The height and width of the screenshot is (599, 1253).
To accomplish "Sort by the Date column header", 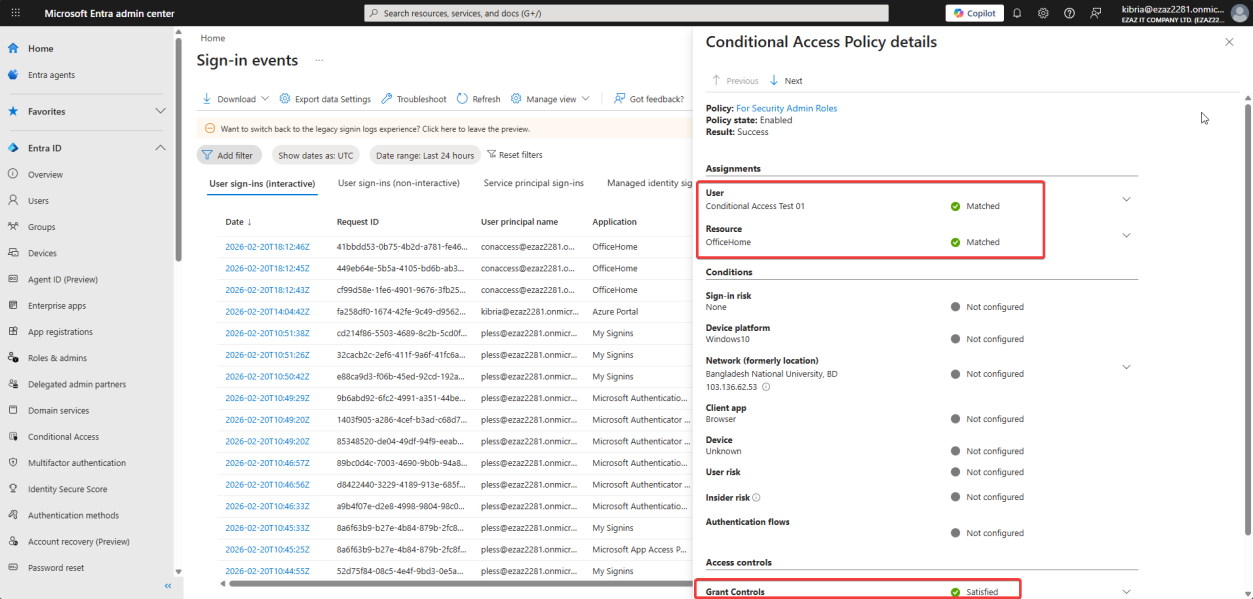I will 239,222.
